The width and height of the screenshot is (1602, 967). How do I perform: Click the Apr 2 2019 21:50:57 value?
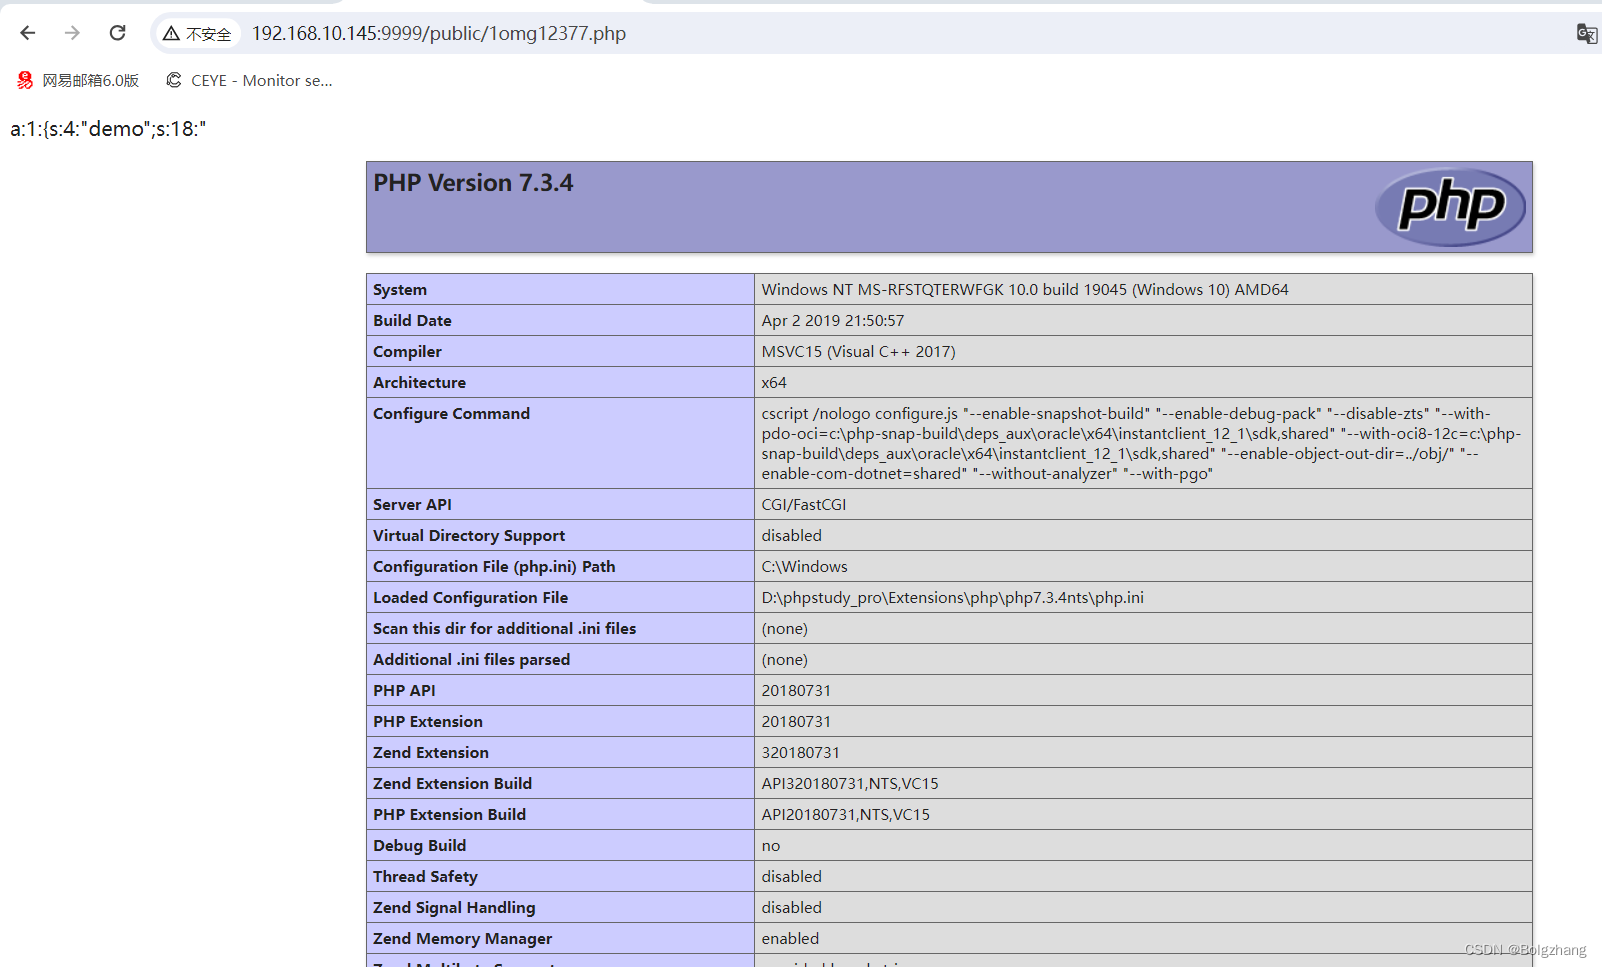click(x=832, y=321)
